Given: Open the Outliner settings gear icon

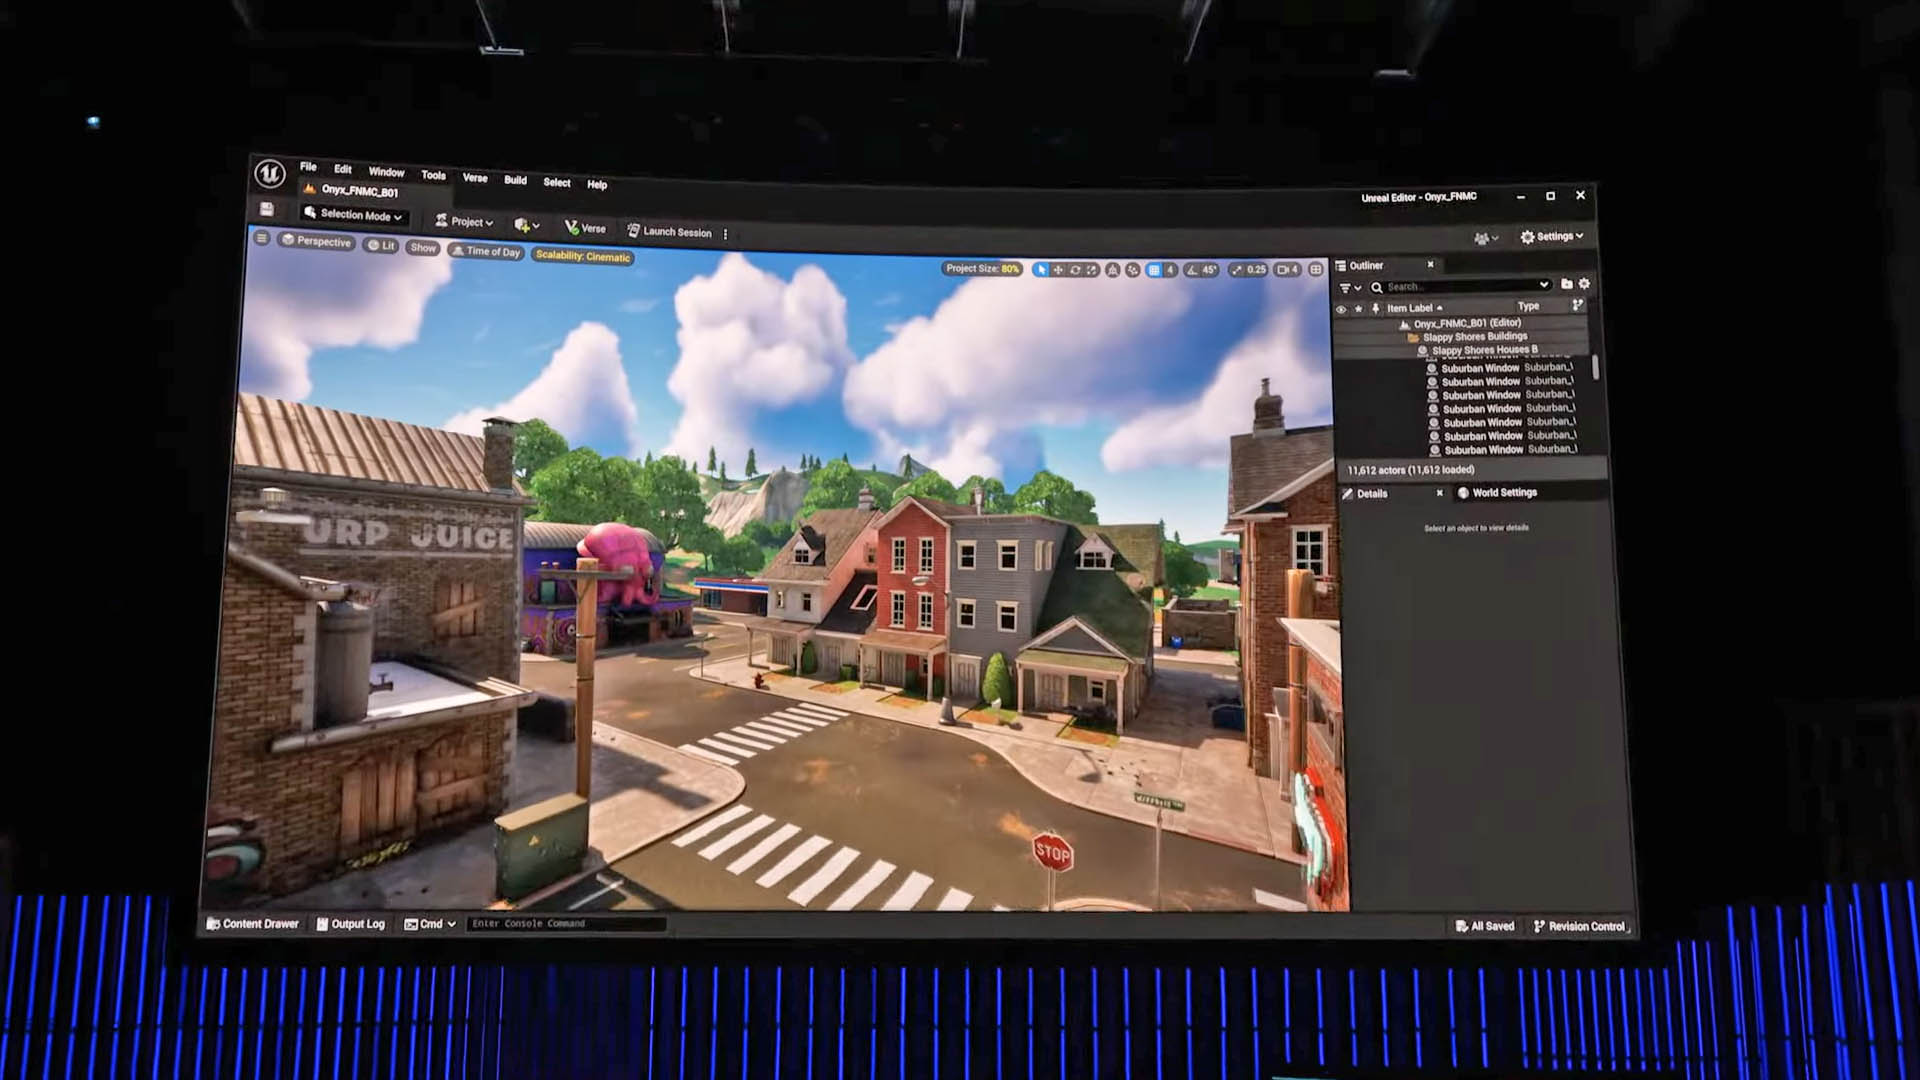Looking at the screenshot, I should (x=1584, y=284).
